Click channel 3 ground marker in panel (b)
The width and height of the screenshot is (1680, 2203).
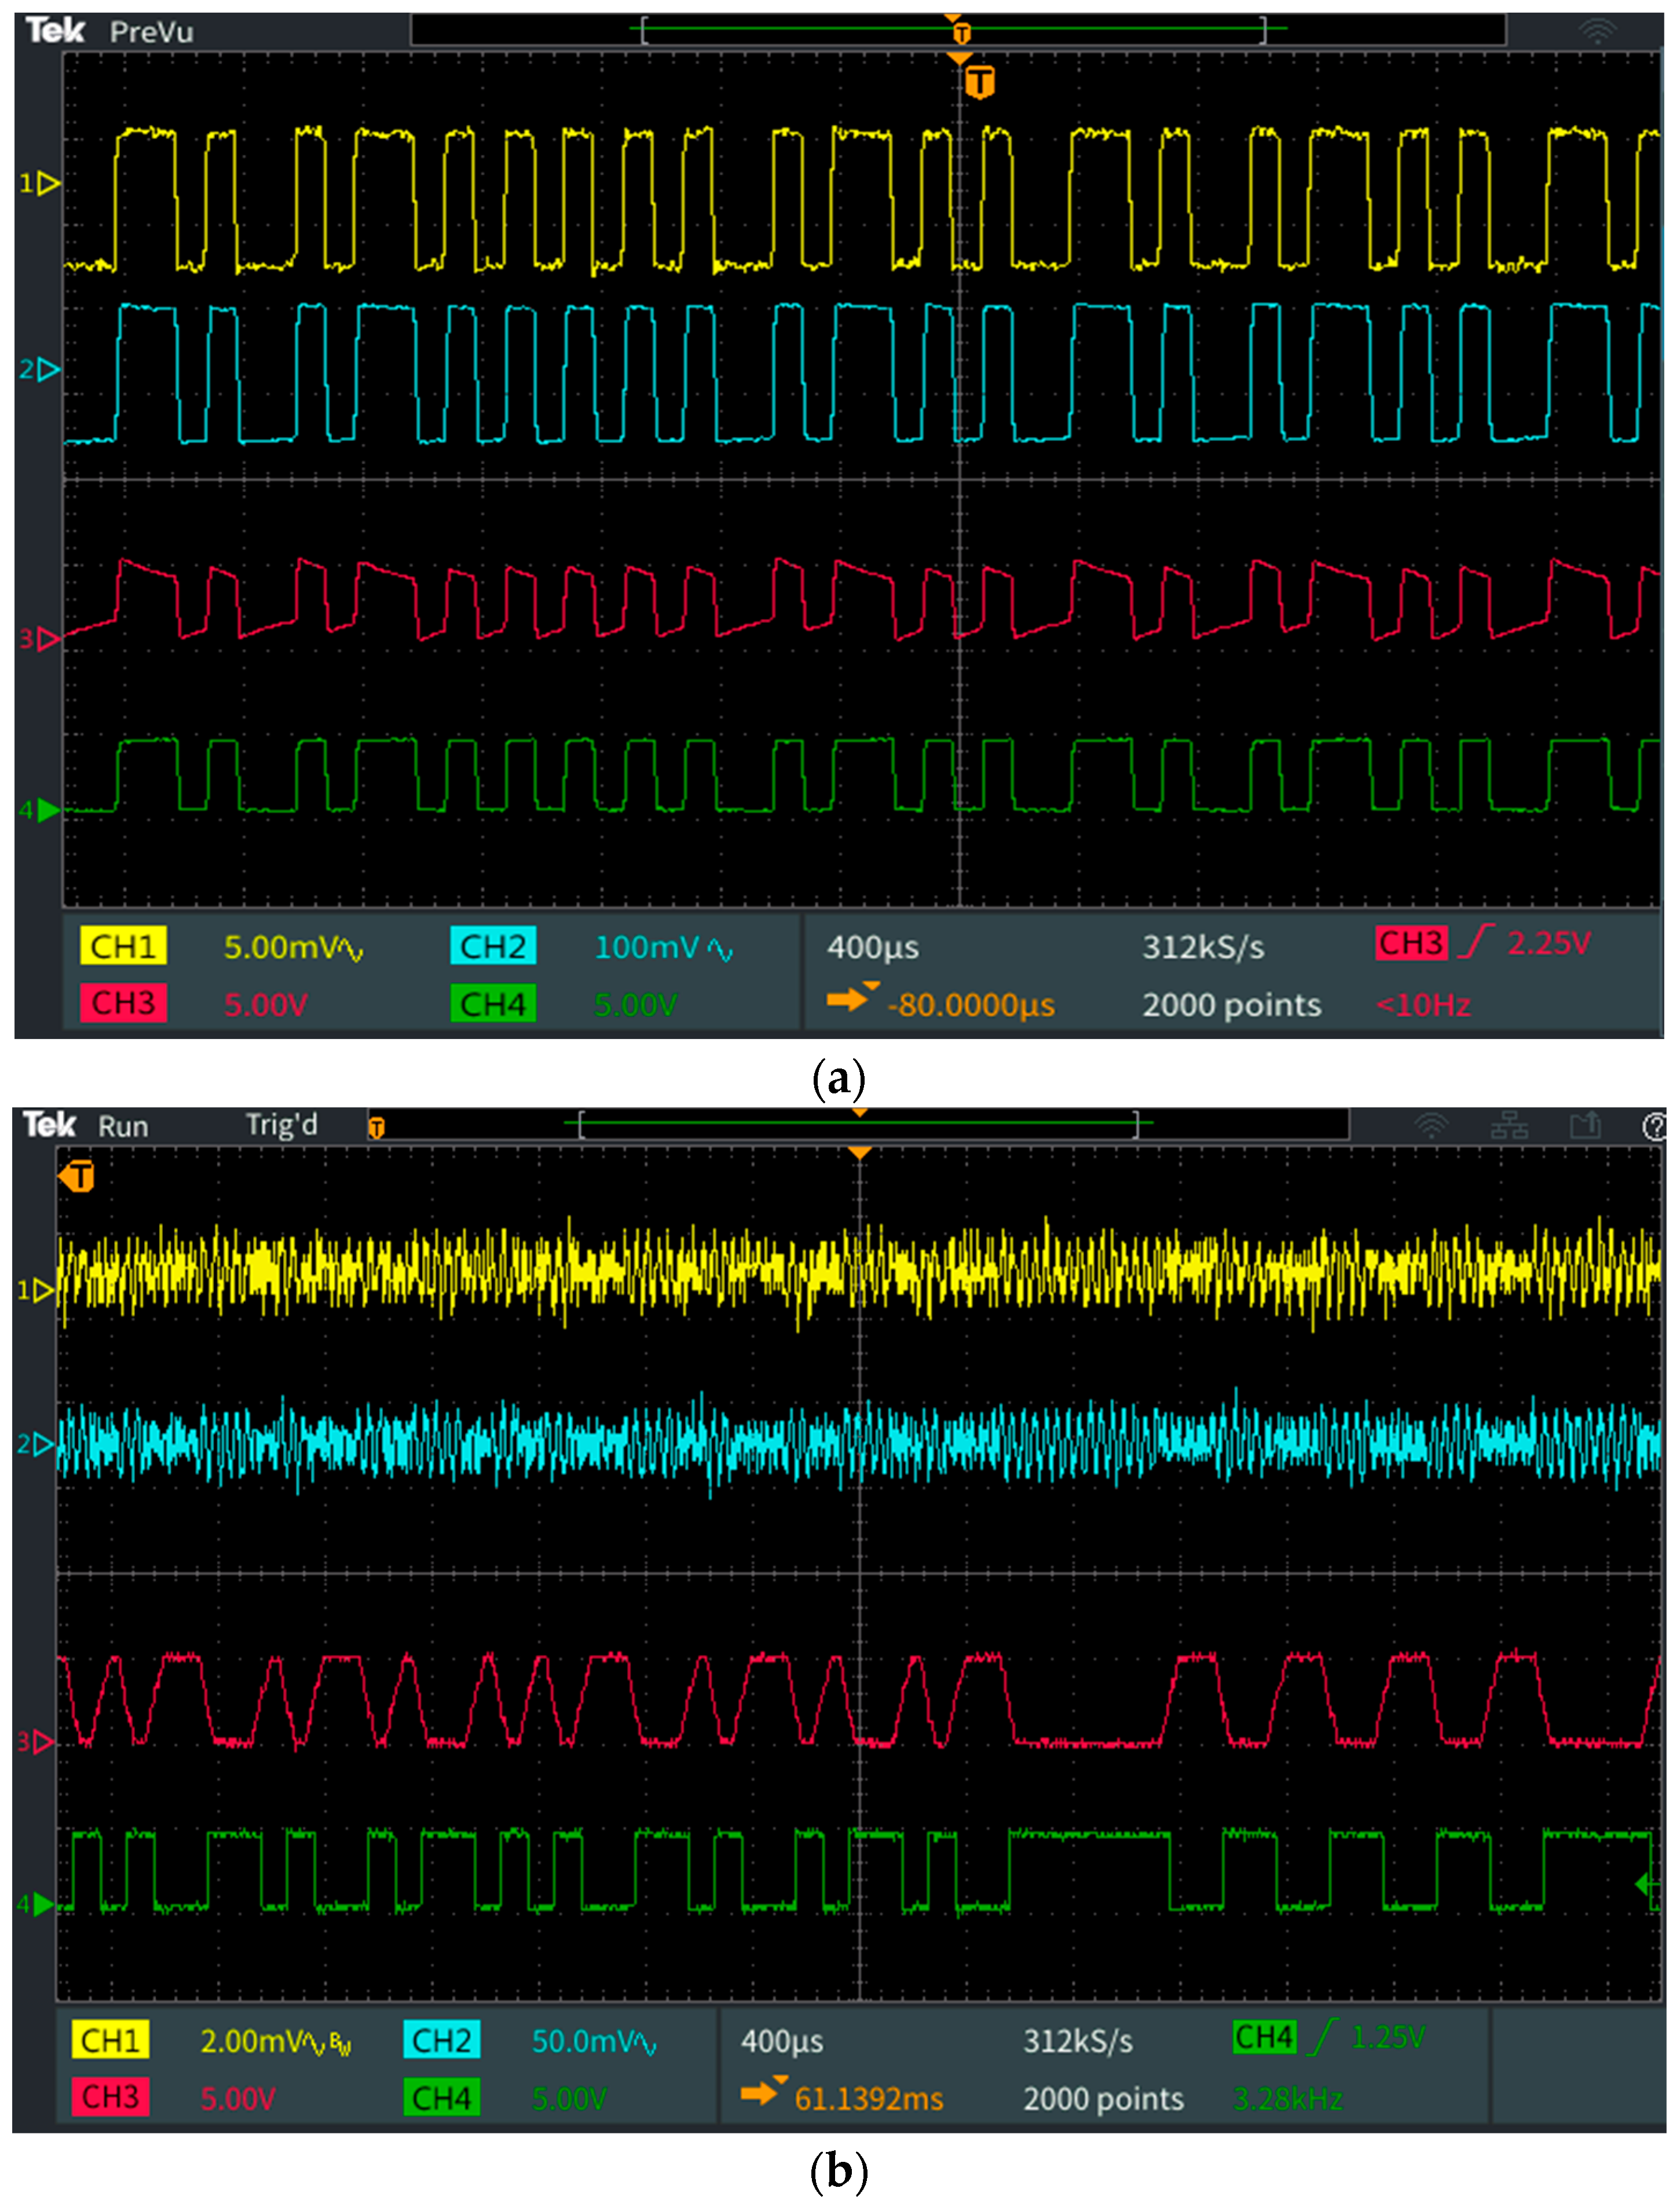pos(35,1743)
